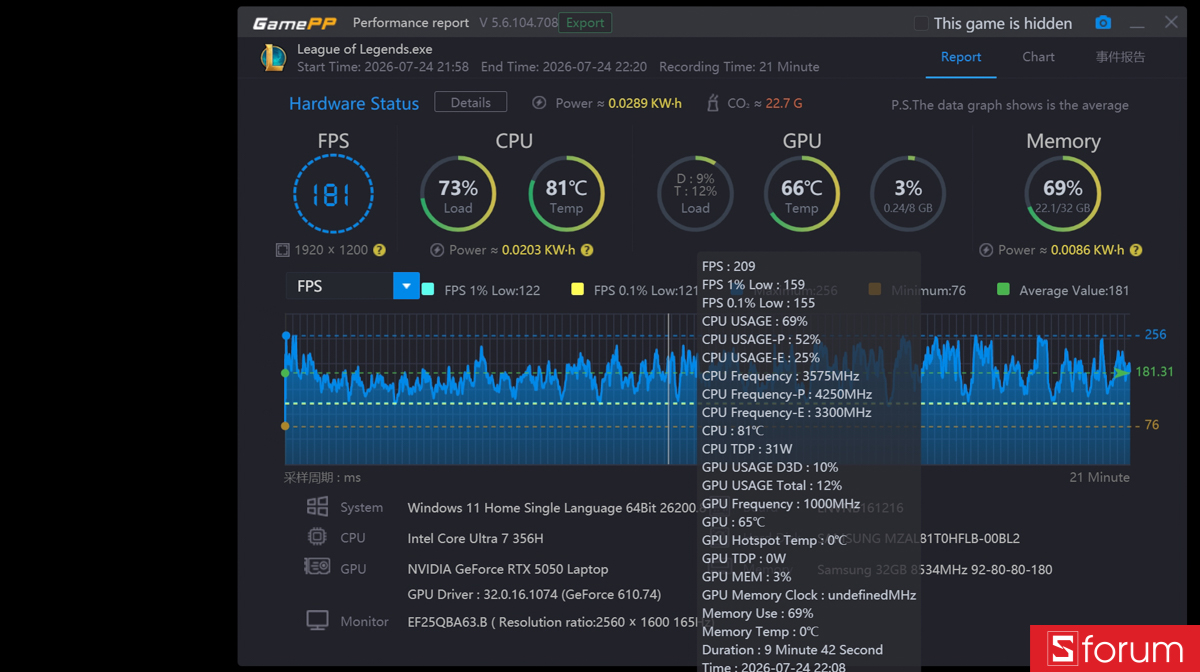This screenshot has height=672, width=1200.
Task: Enable the This game is hidden checkbox
Action: click(x=921, y=23)
